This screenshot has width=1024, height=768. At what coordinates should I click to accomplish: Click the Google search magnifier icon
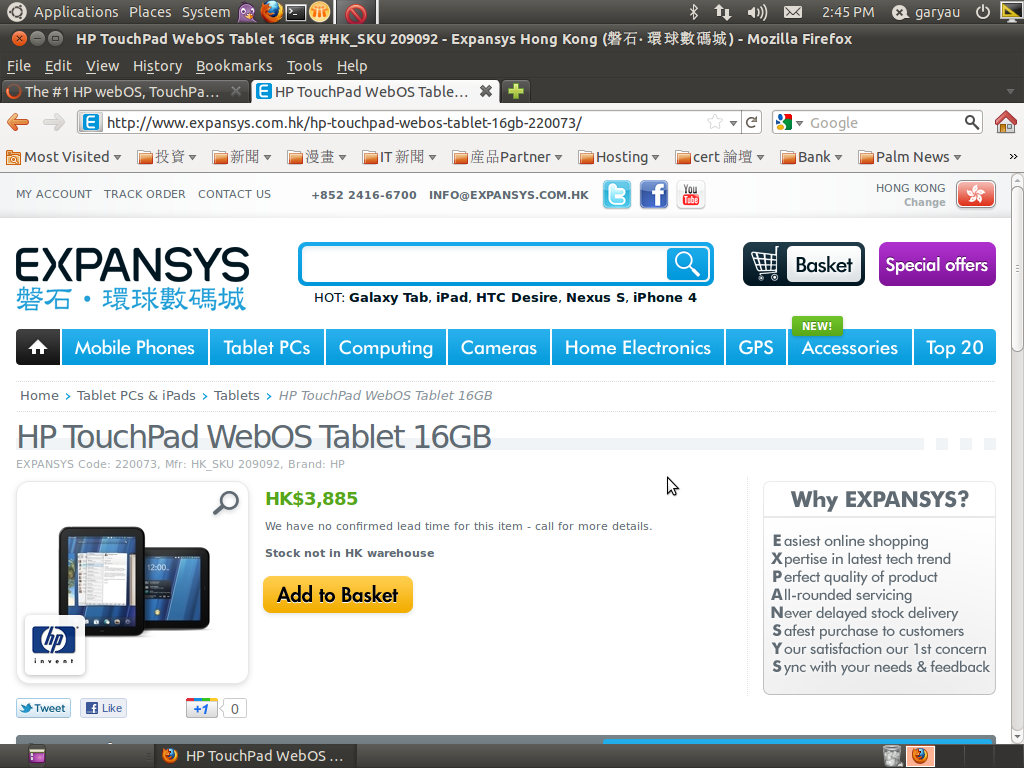972,122
